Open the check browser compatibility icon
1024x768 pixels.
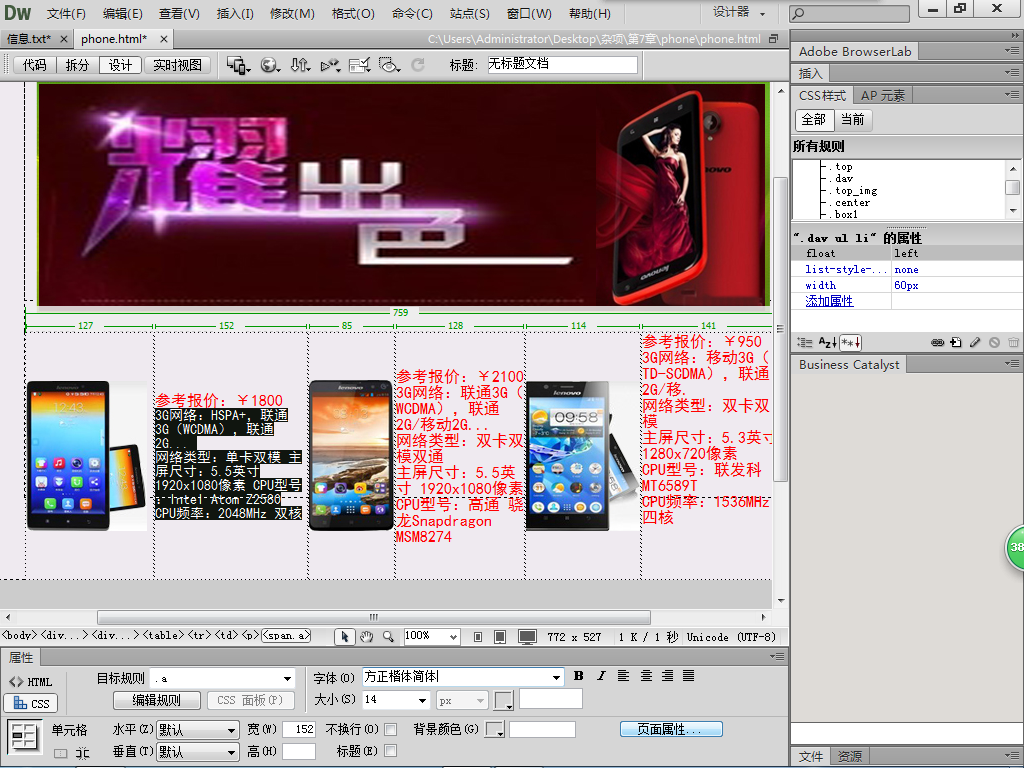click(359, 65)
